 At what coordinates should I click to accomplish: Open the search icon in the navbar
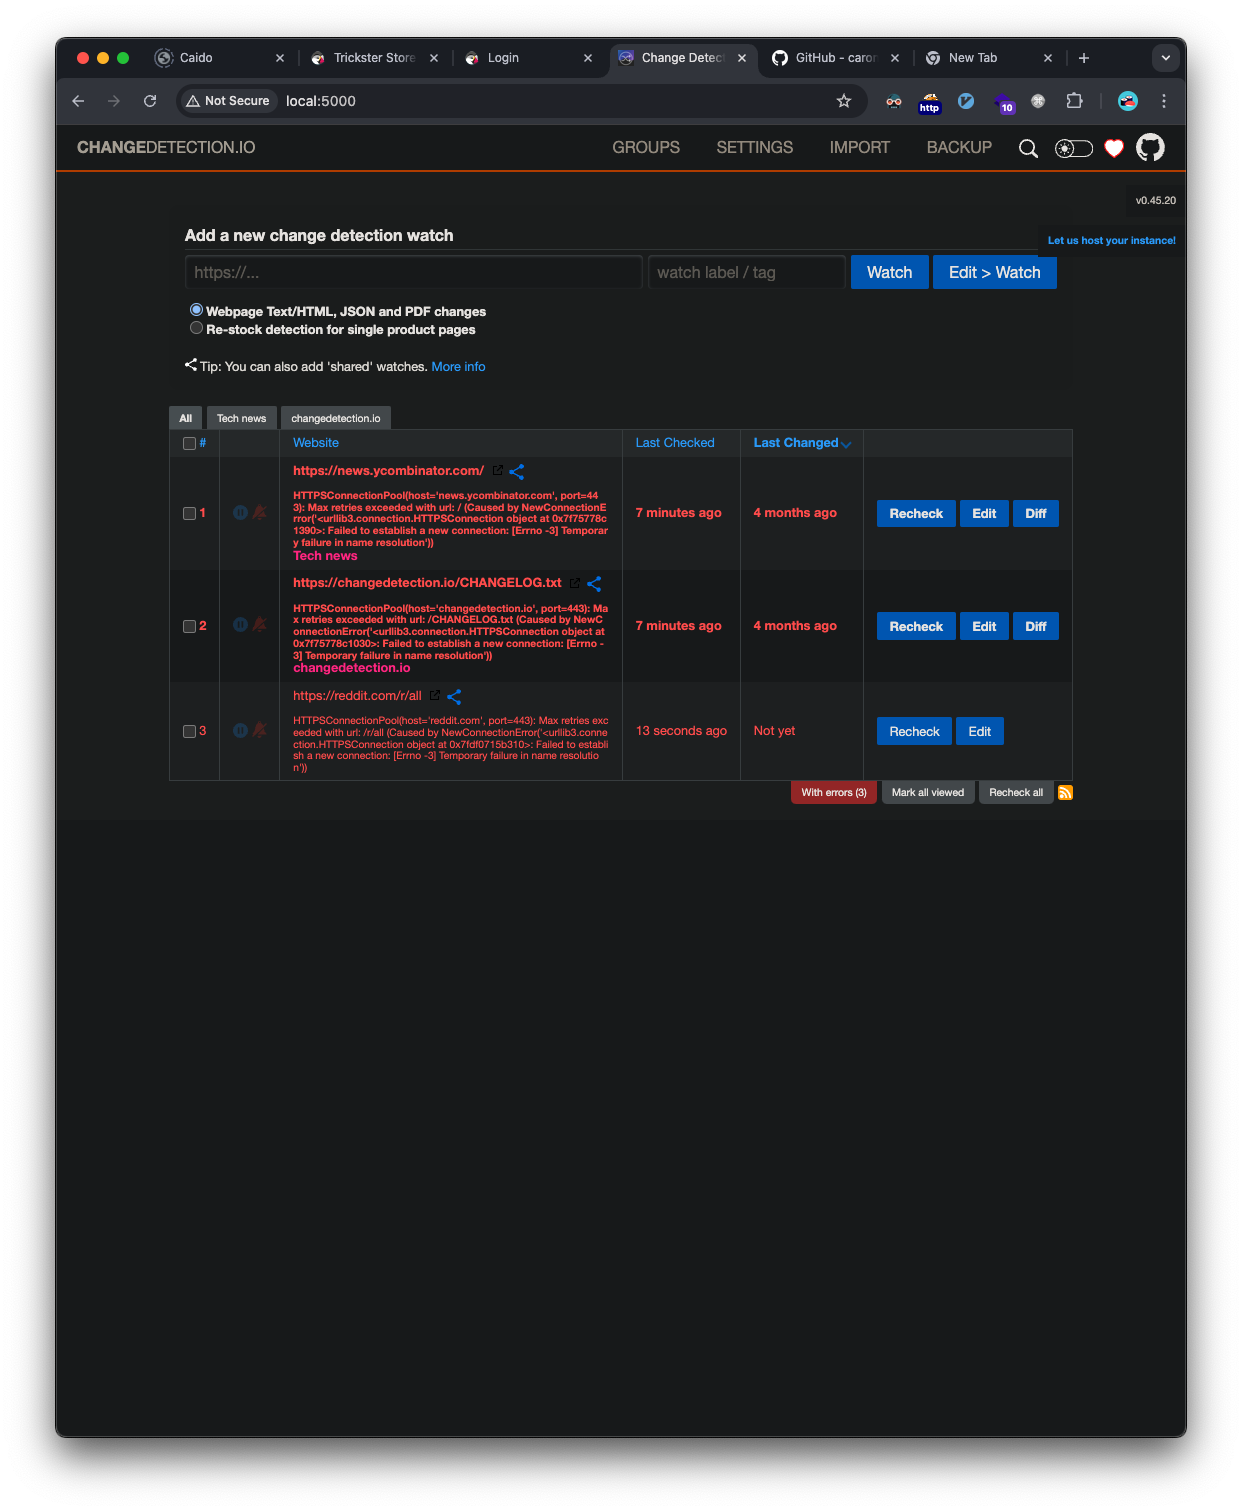click(1029, 148)
